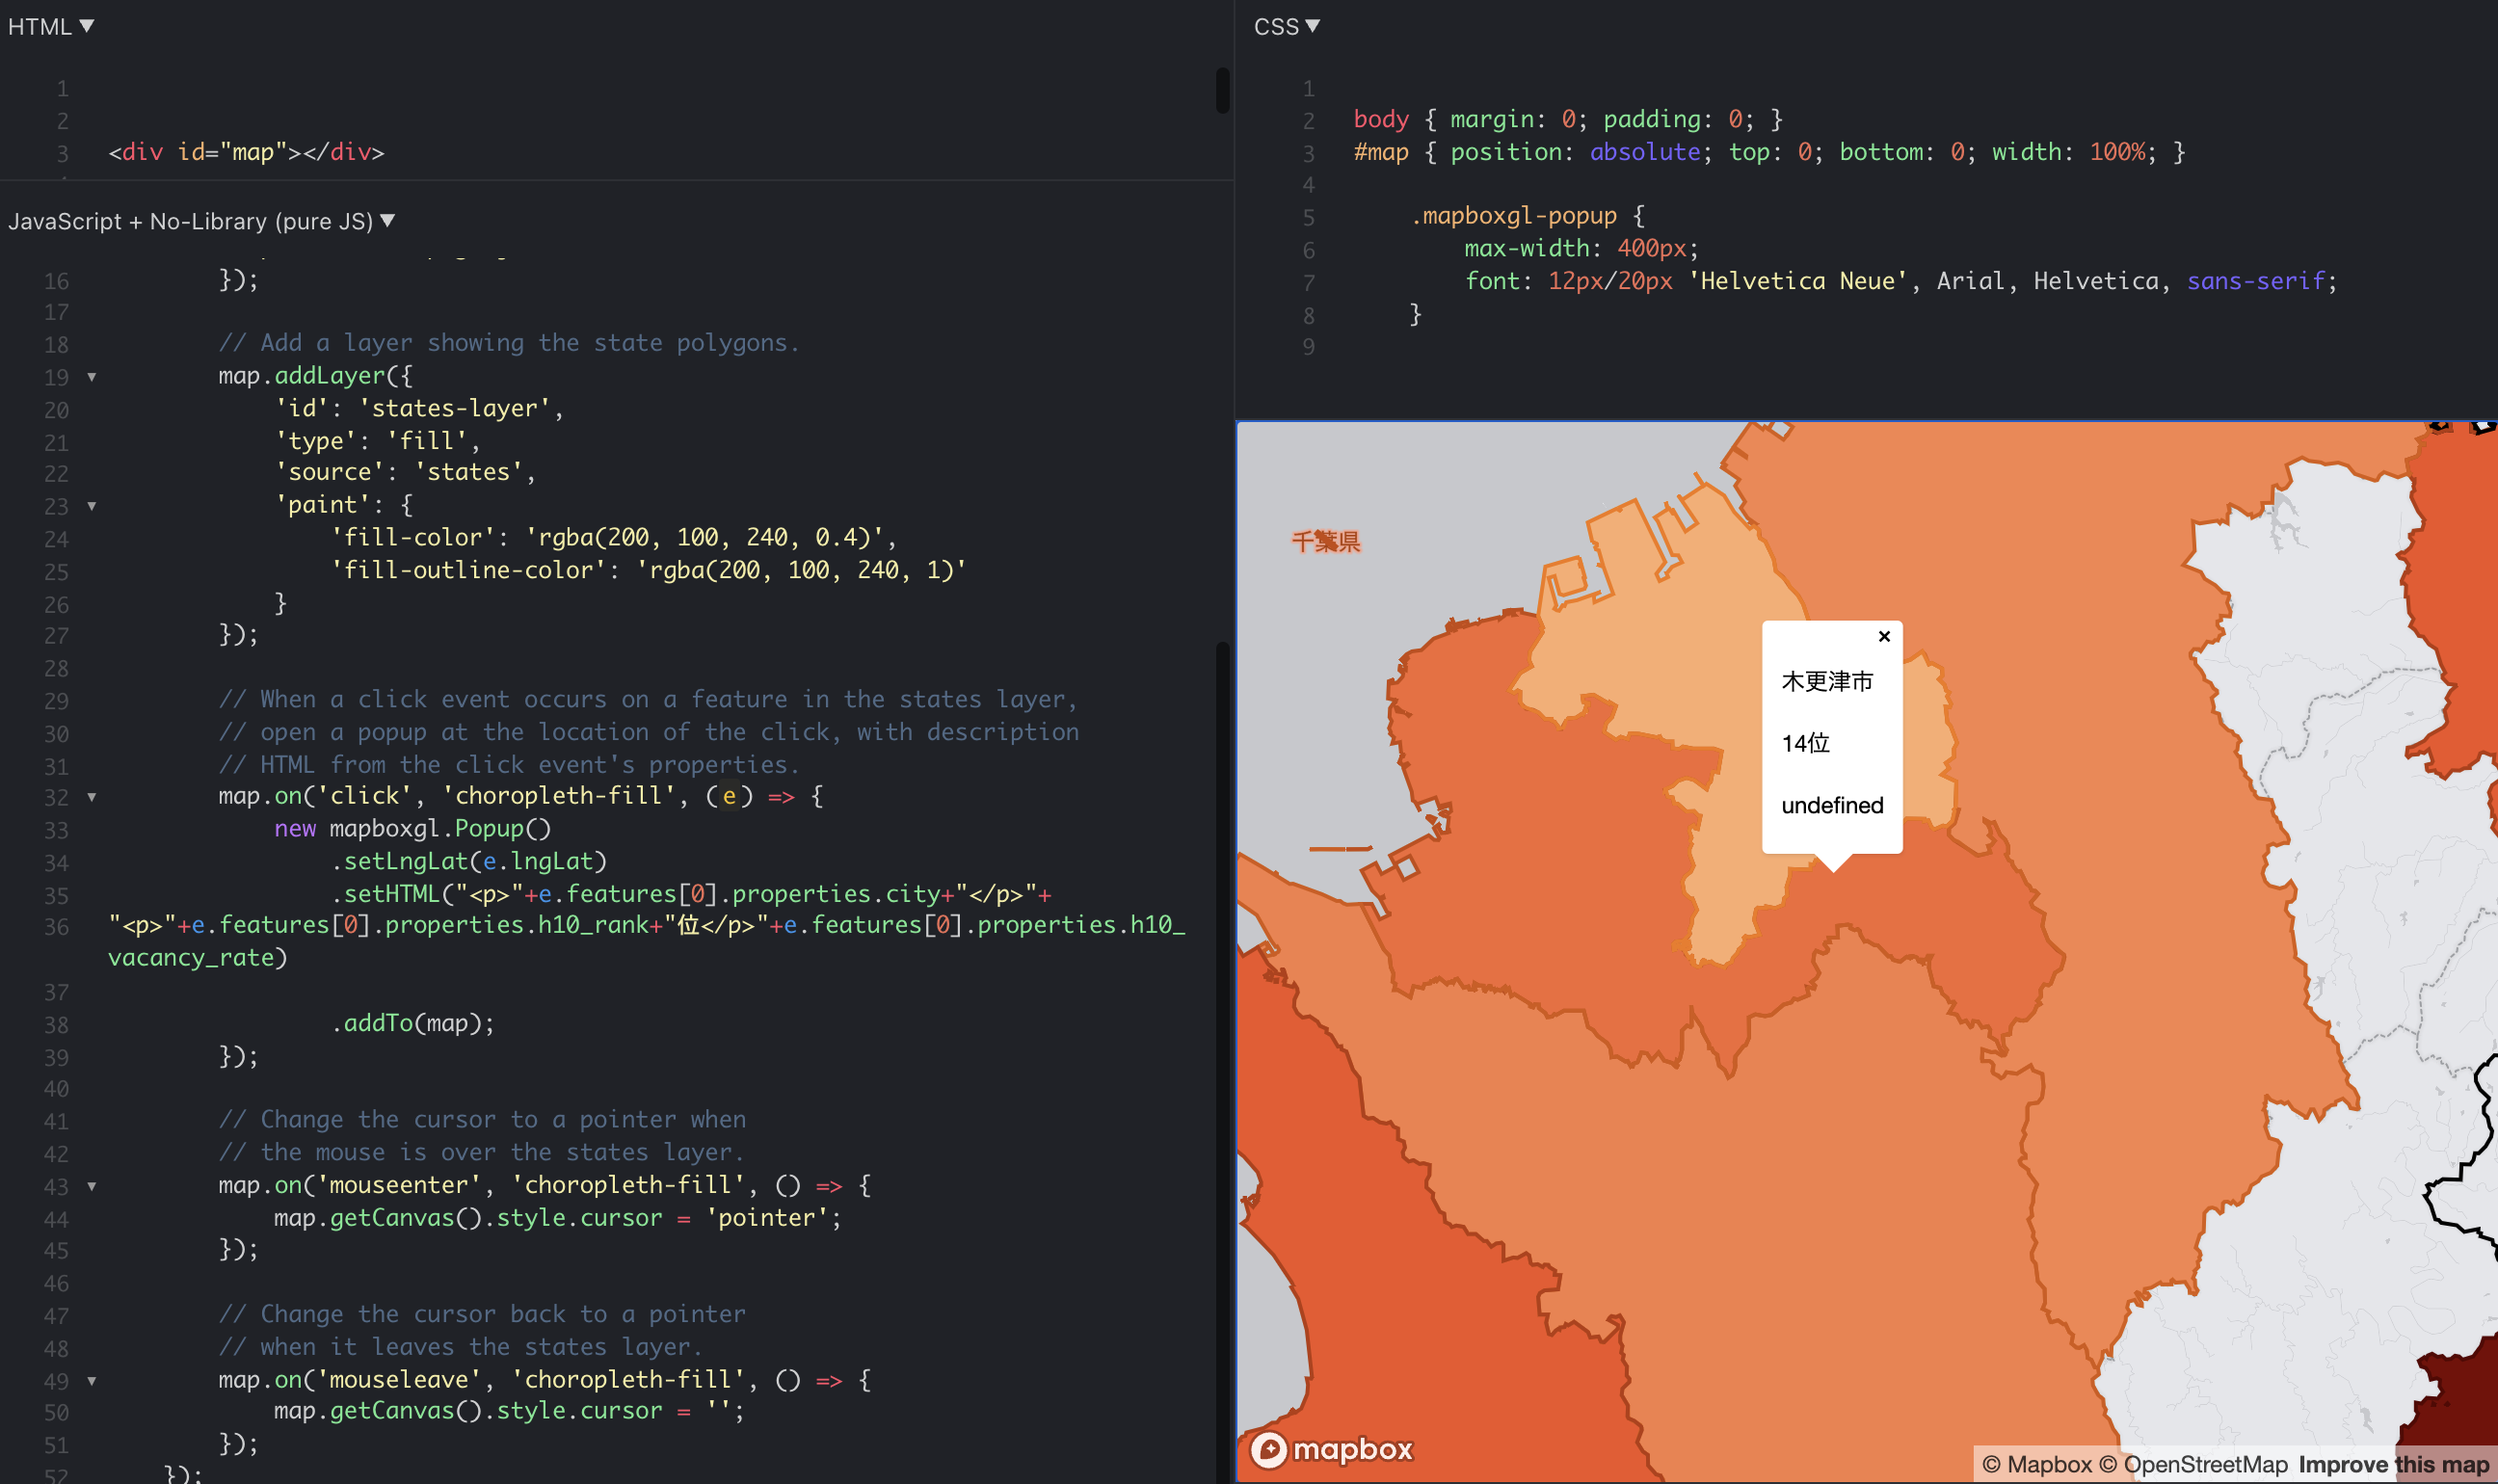Viewport: 2498px width, 1484px height.
Task: Click the undefined text in the popup
Action: 1832,805
